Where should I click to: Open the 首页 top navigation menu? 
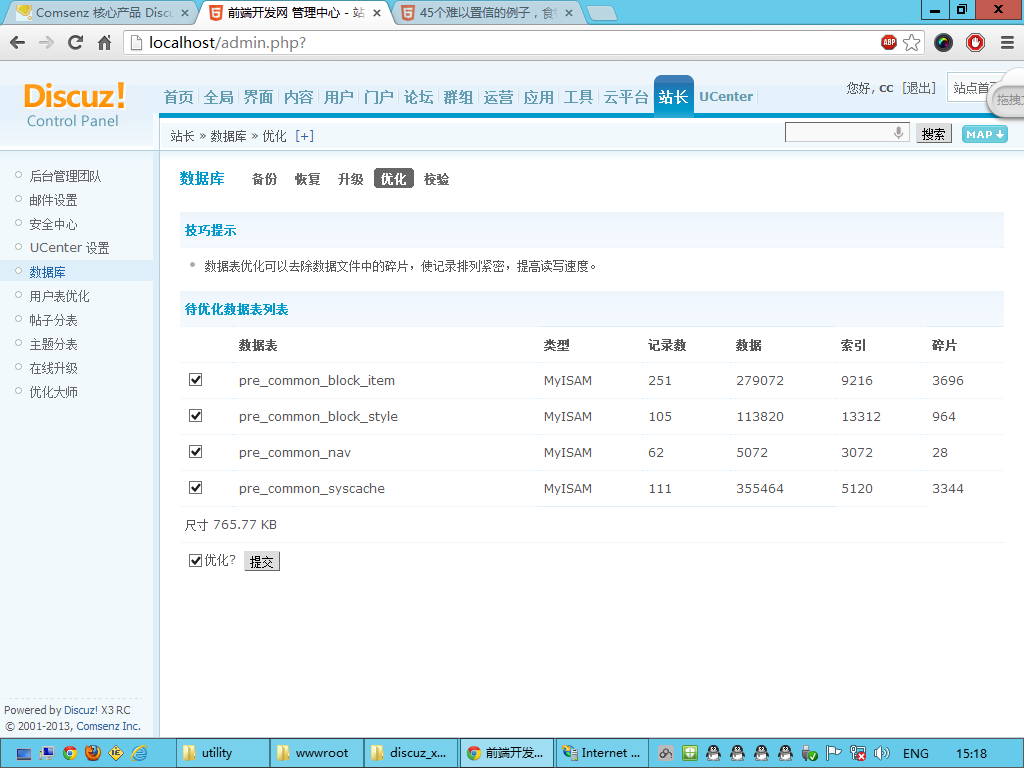pyautogui.click(x=178, y=97)
